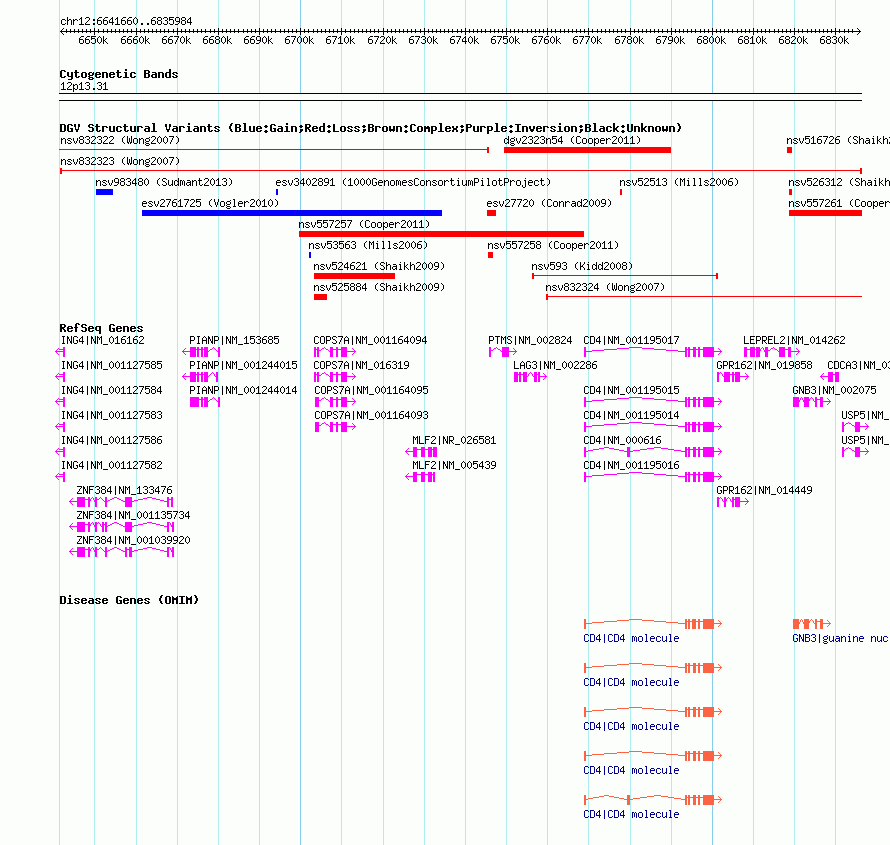Select the PTMS|NM_002824 gene glyph
890x845 pixels.
point(503,352)
